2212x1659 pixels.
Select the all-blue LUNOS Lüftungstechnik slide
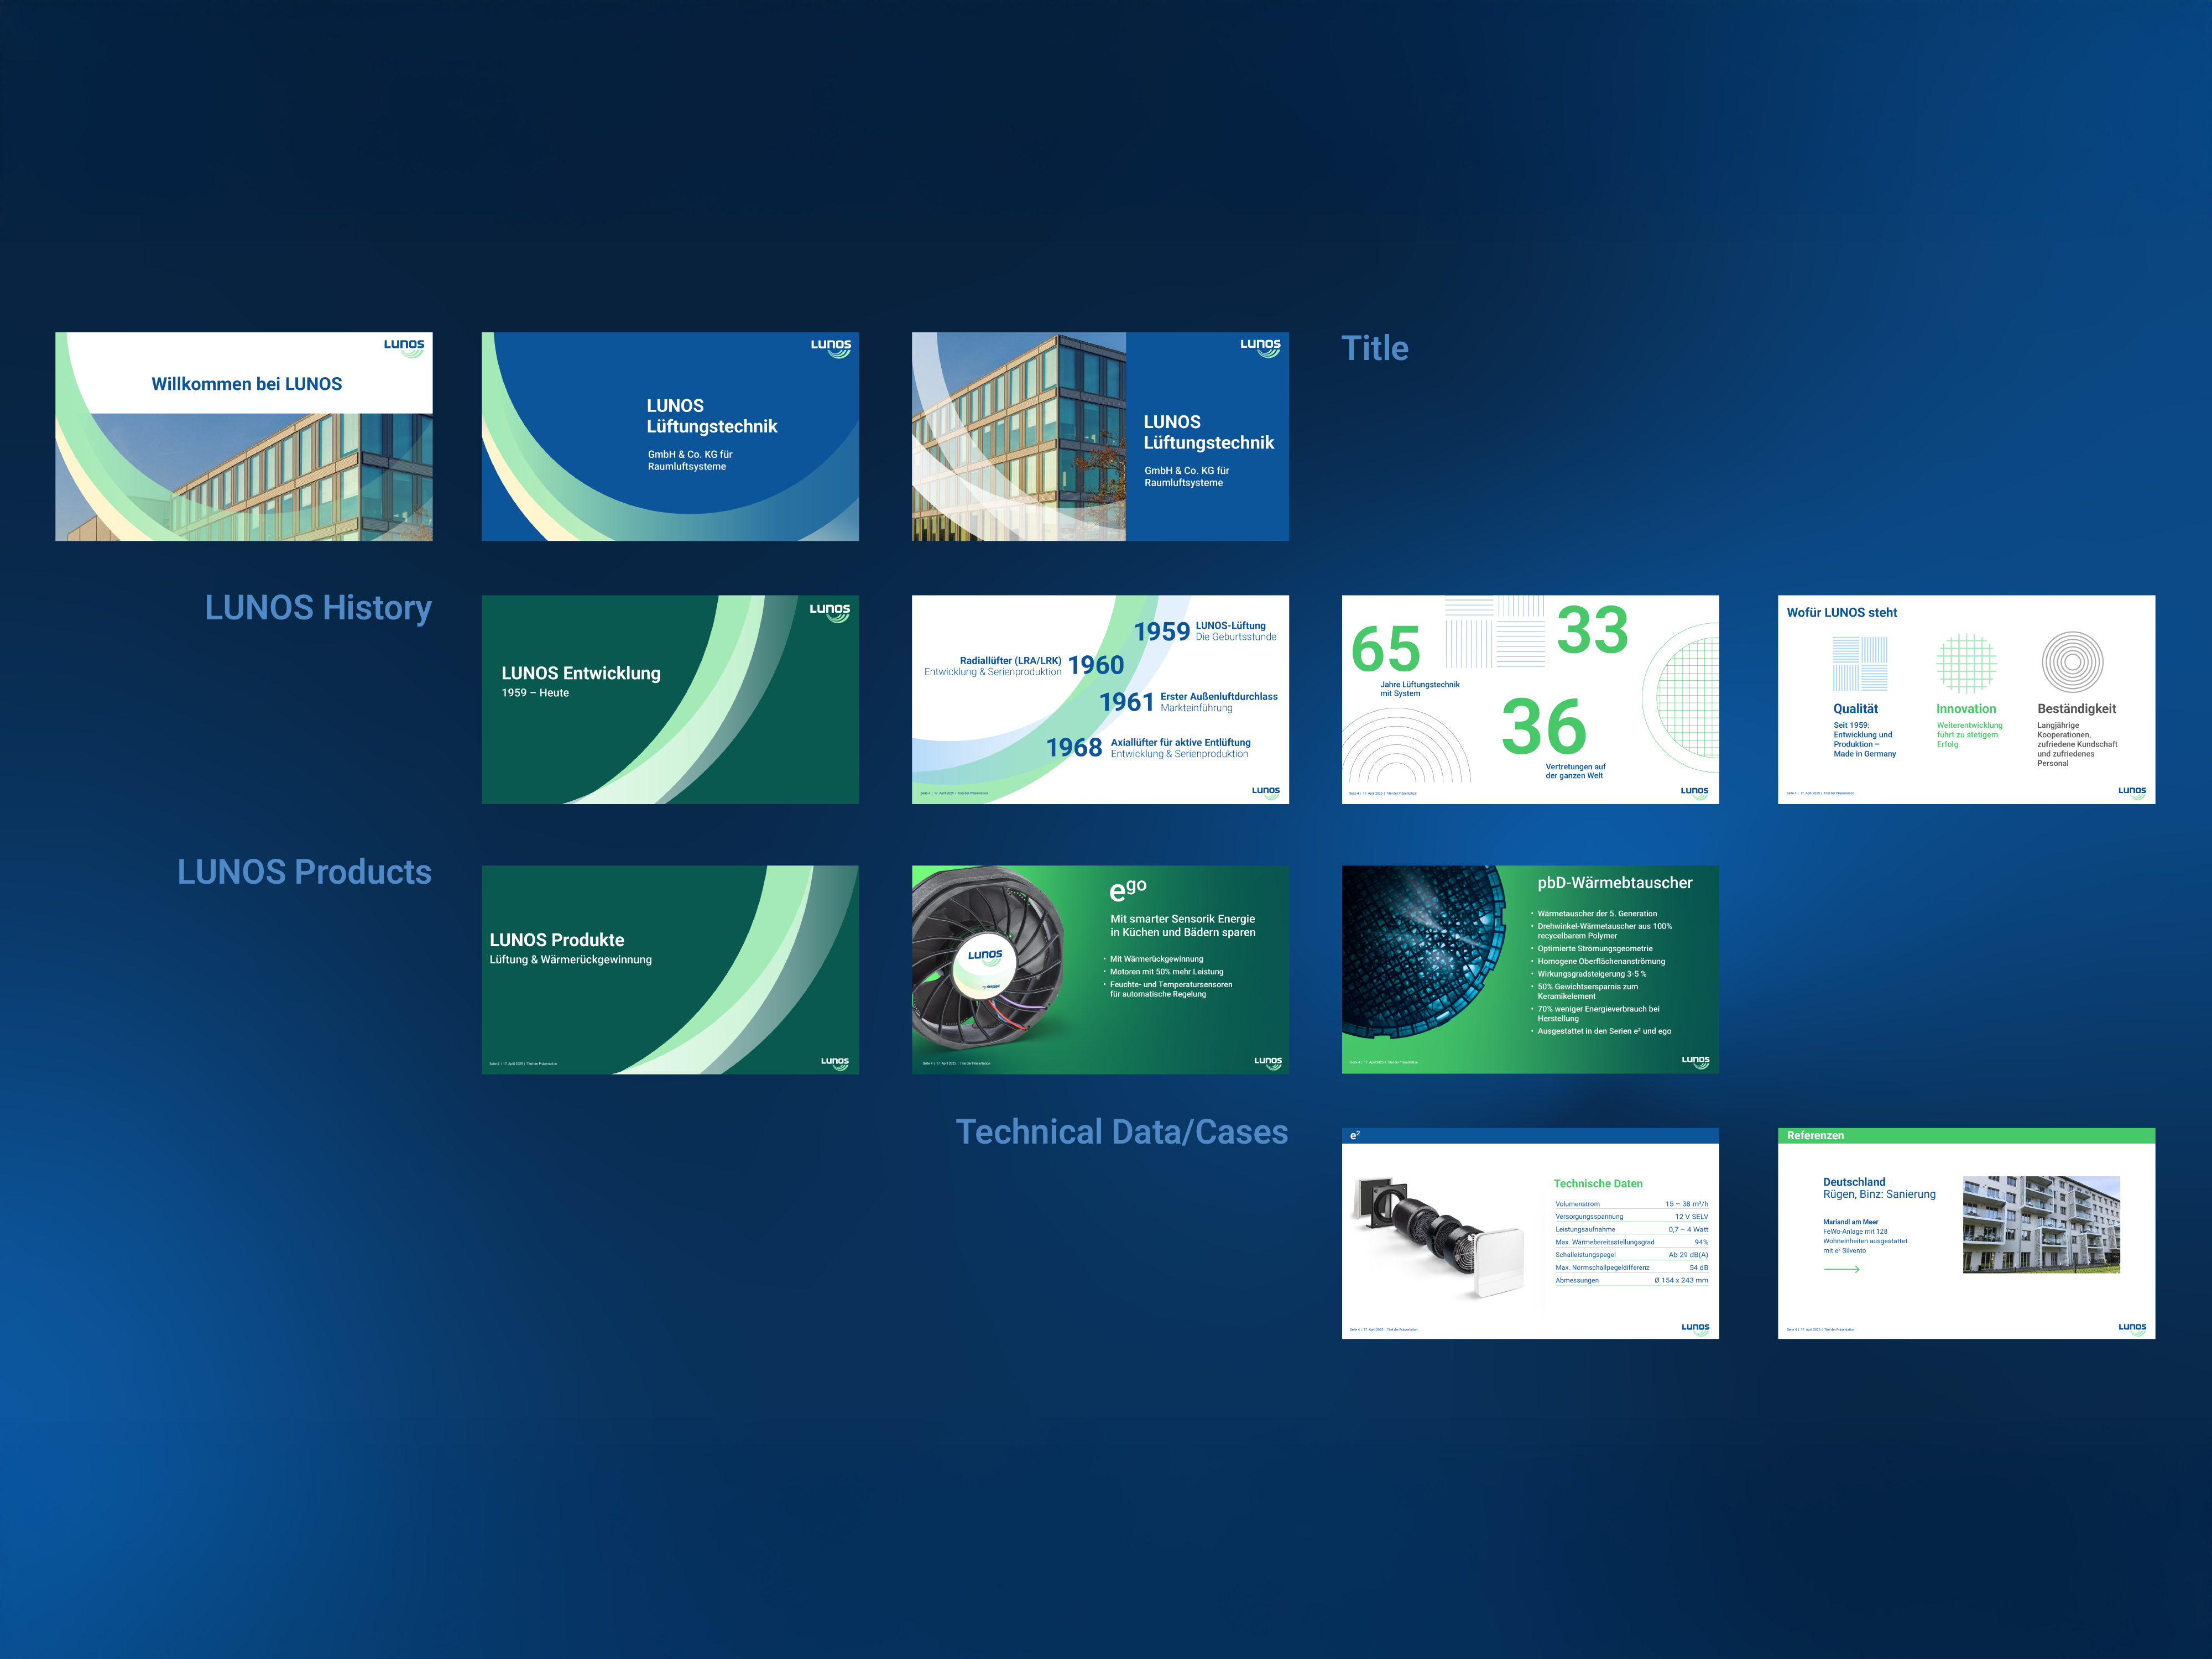669,436
